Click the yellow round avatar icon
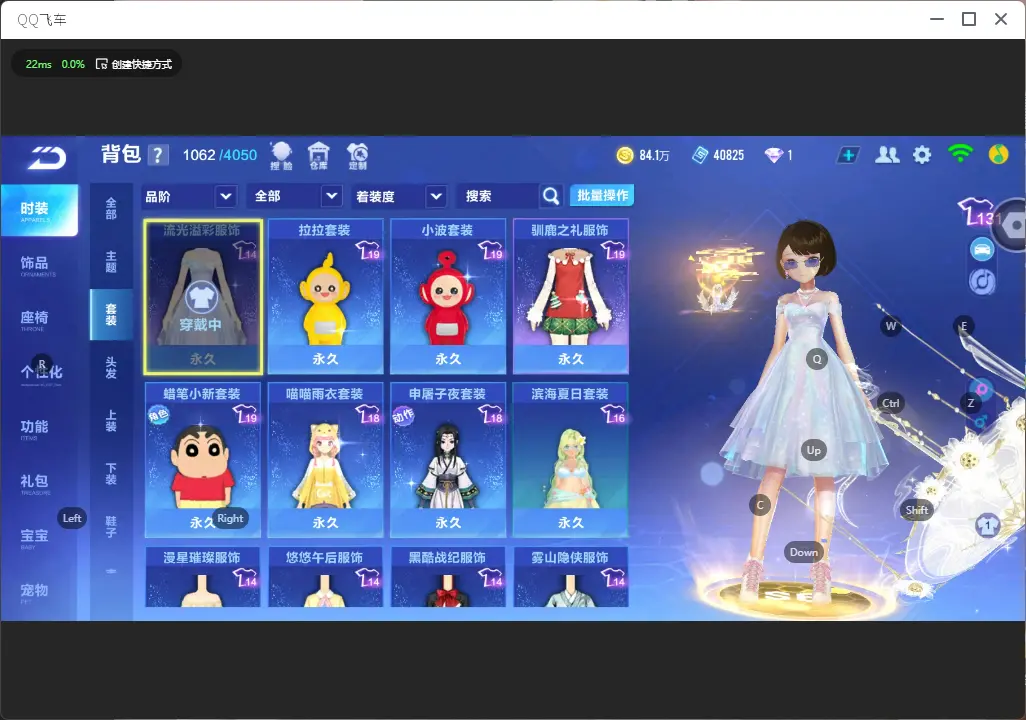The width and height of the screenshot is (1026, 720). (x=998, y=154)
